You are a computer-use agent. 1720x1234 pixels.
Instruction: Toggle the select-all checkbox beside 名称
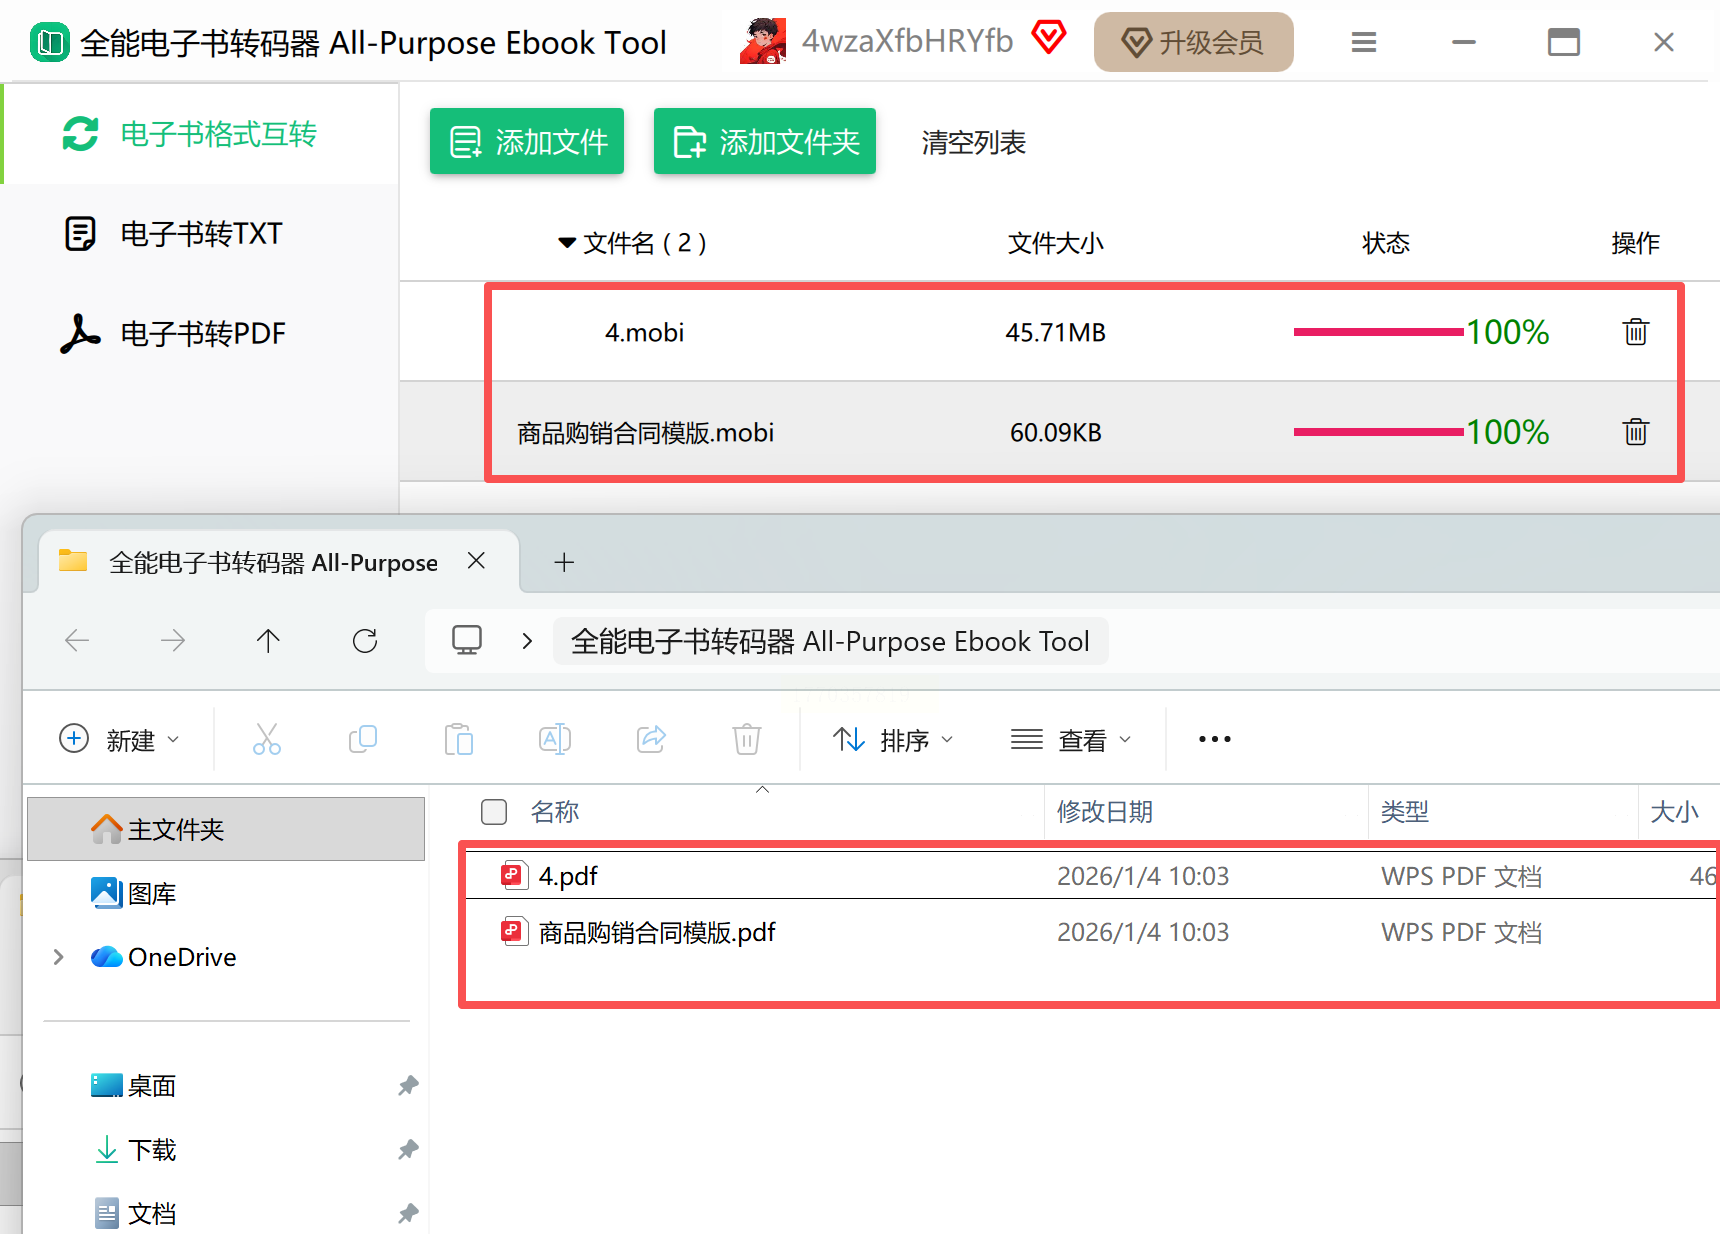coord(494,812)
